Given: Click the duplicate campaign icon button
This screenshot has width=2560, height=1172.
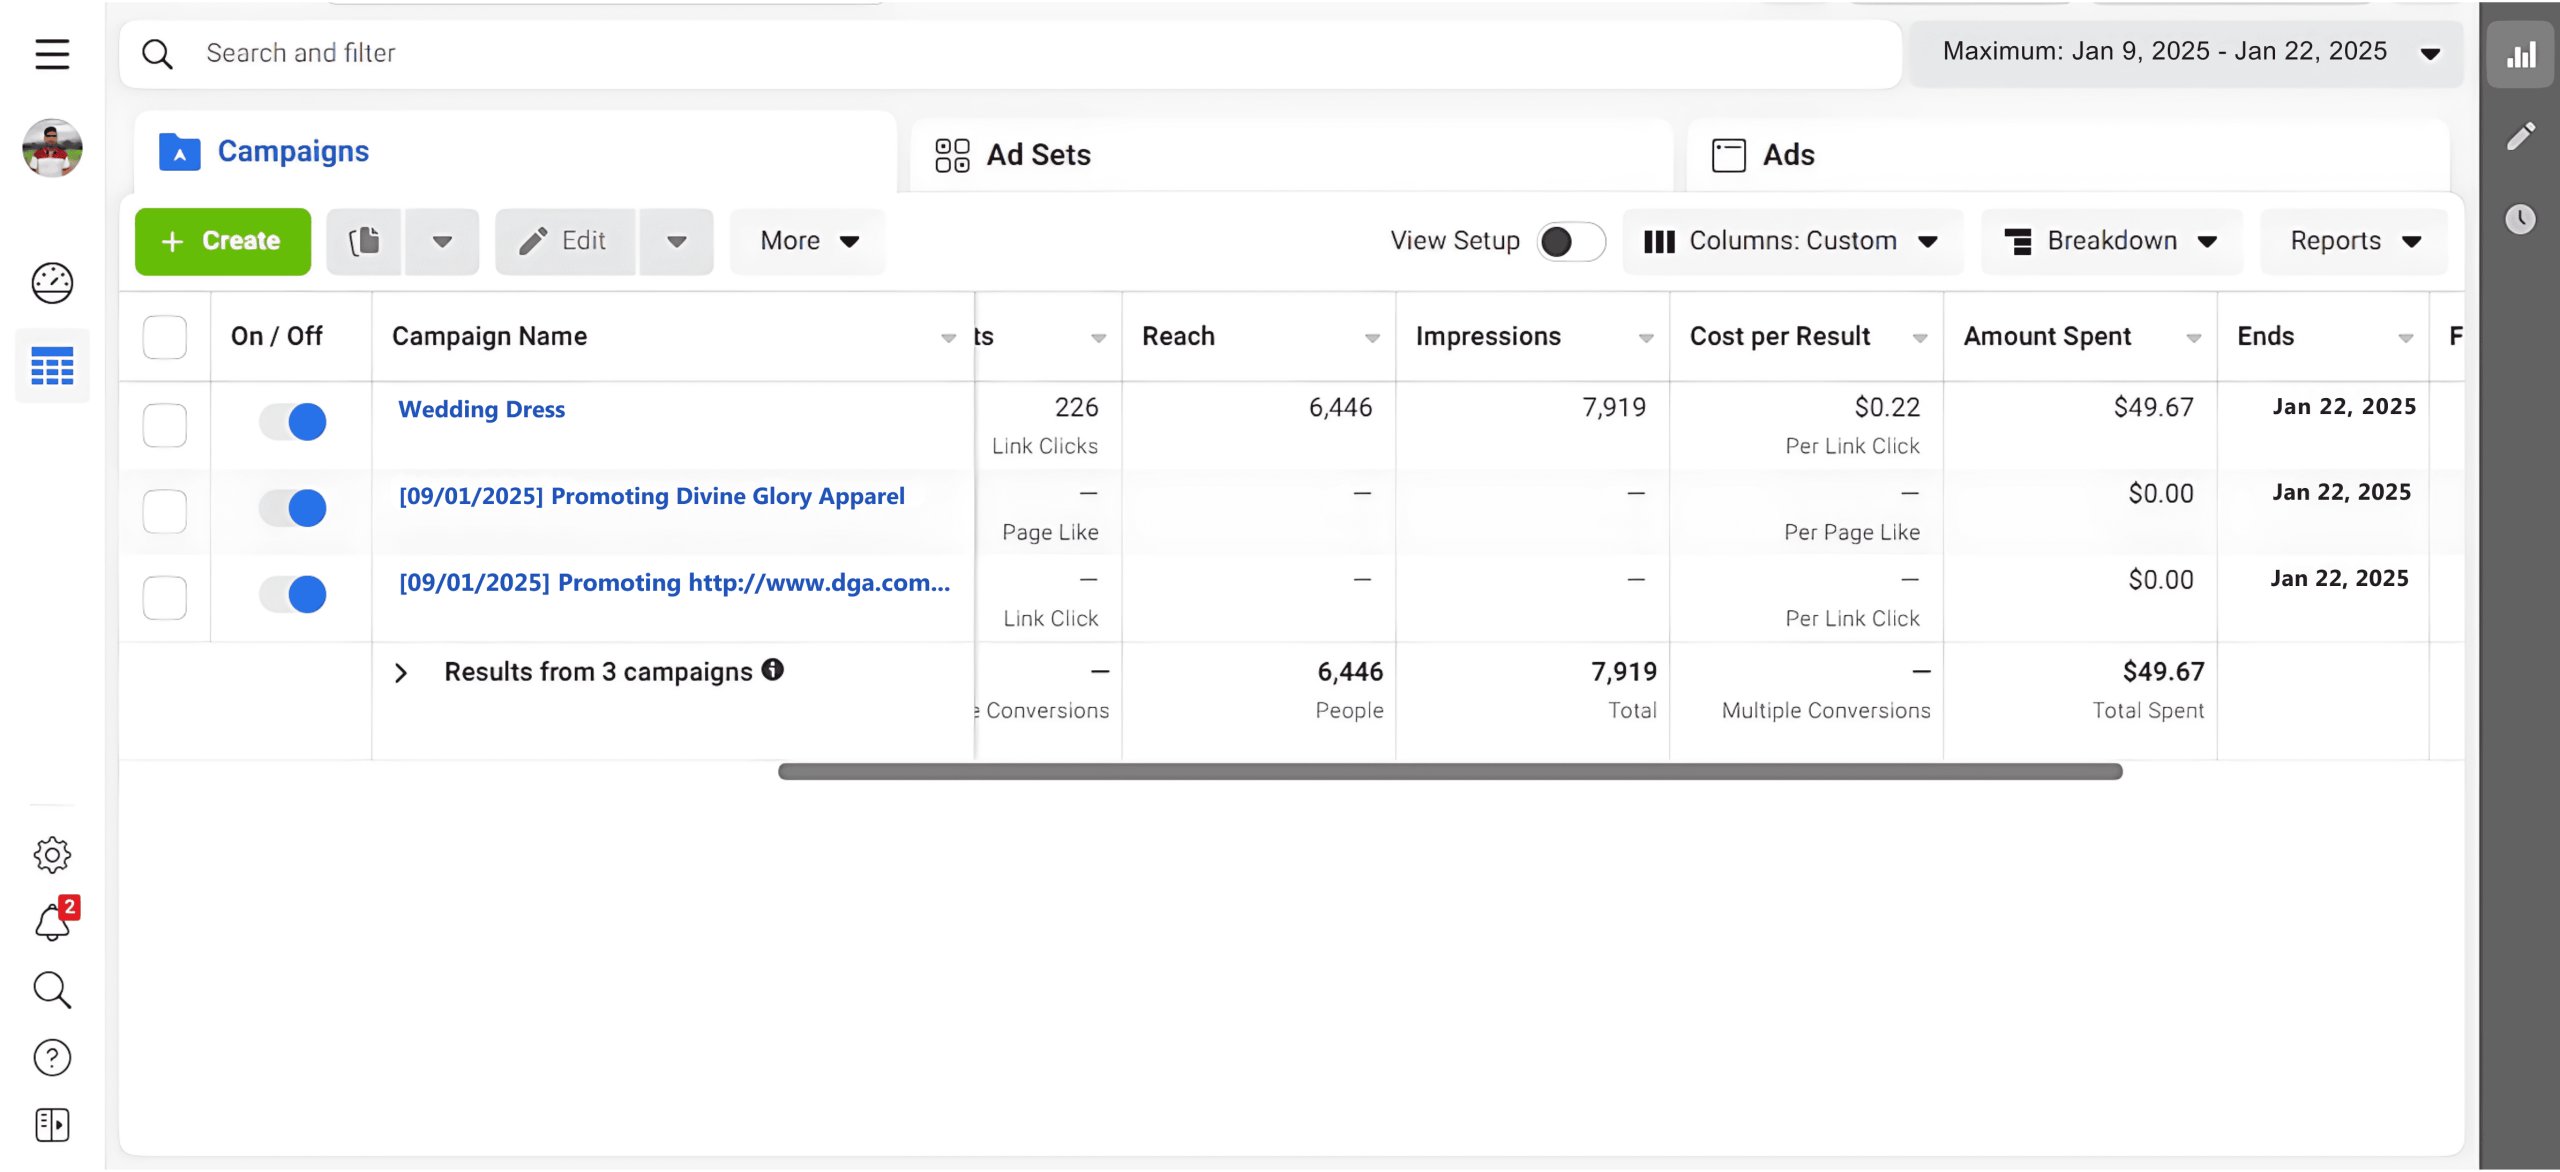Looking at the screenshot, I should (364, 241).
